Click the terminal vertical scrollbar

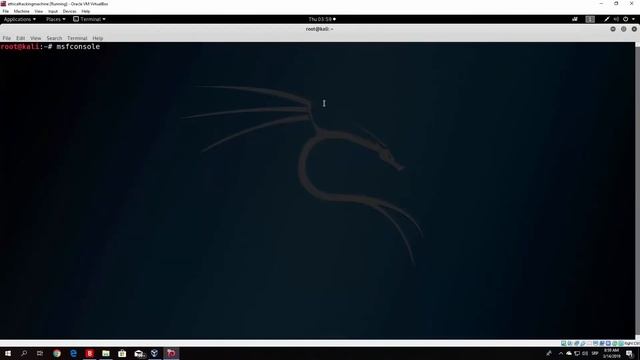[x=637, y=190]
